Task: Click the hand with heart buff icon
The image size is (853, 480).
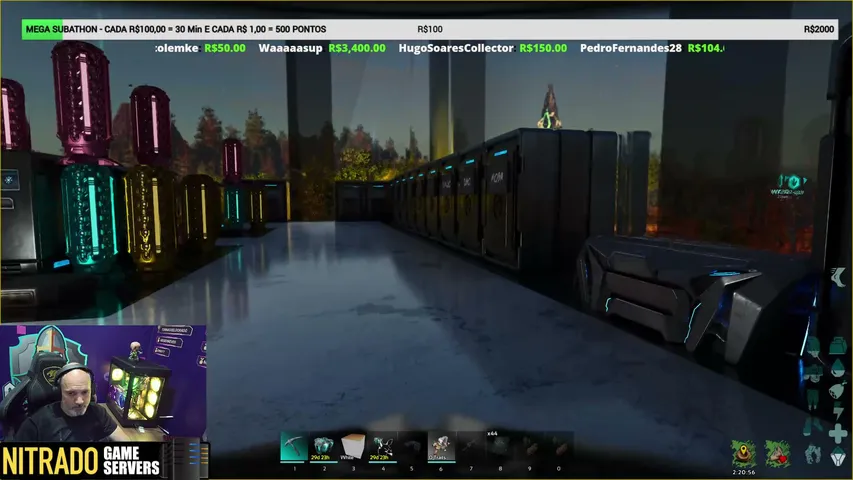Action: point(778,453)
